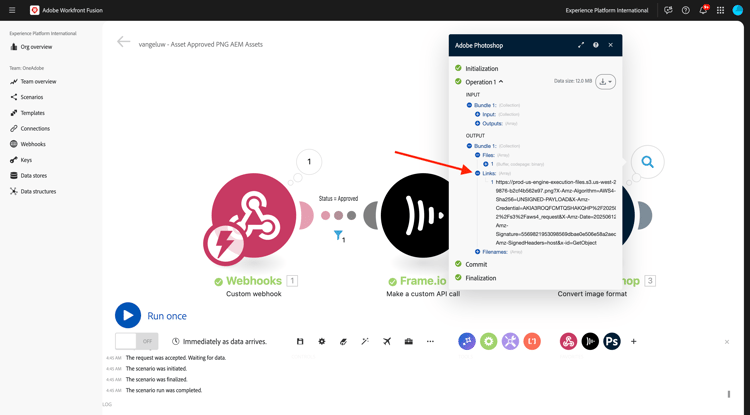This screenshot has width=750, height=415.
Task: Click the Webhooks module circle
Action: [x=254, y=216]
